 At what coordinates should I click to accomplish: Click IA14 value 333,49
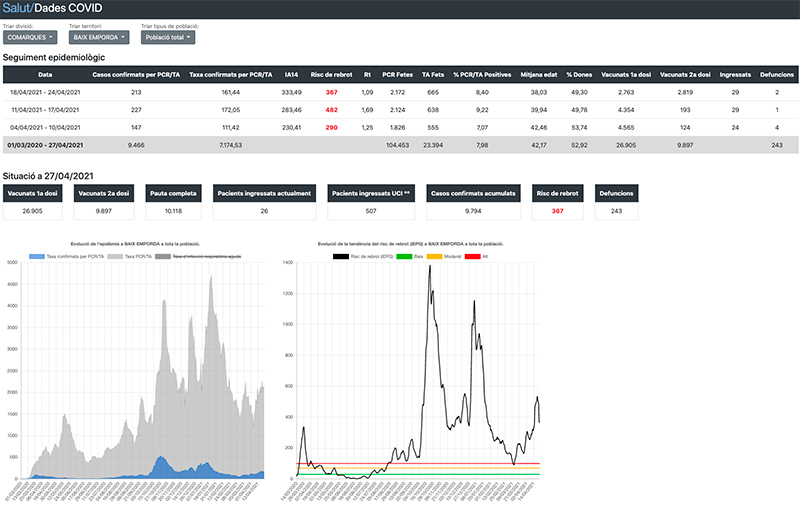coord(291,92)
